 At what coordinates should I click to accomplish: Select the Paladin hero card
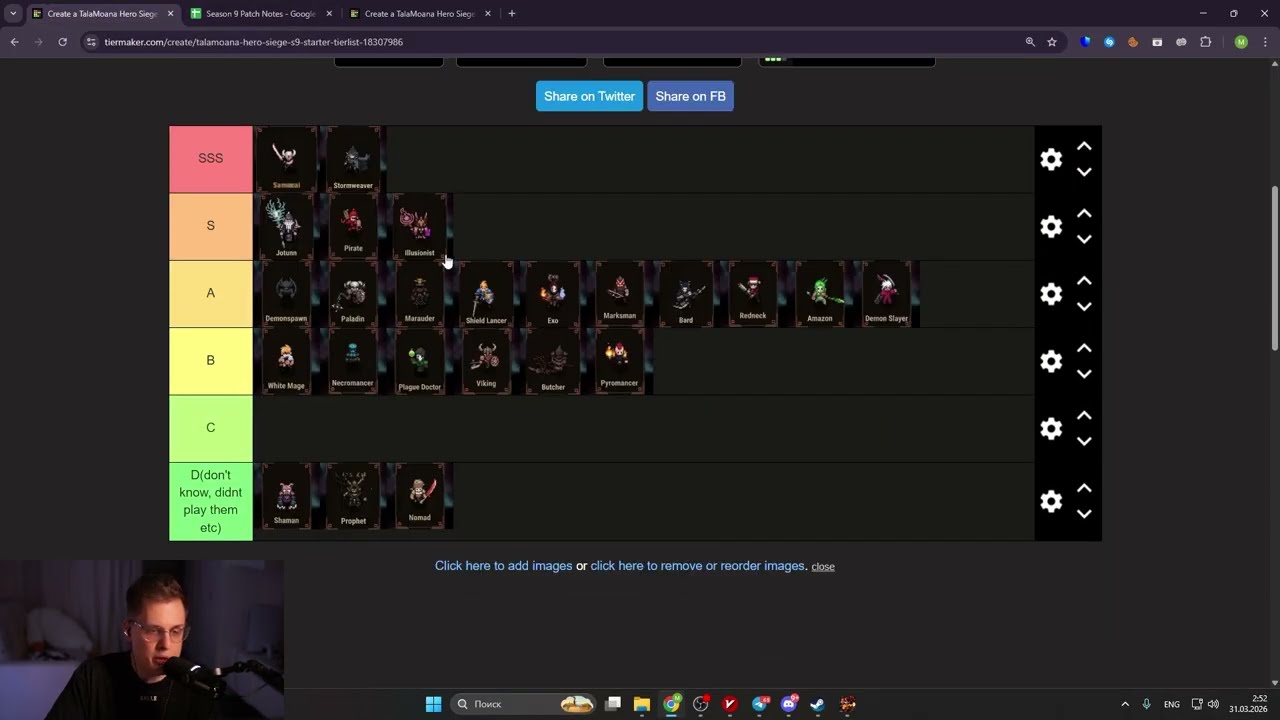(x=353, y=294)
